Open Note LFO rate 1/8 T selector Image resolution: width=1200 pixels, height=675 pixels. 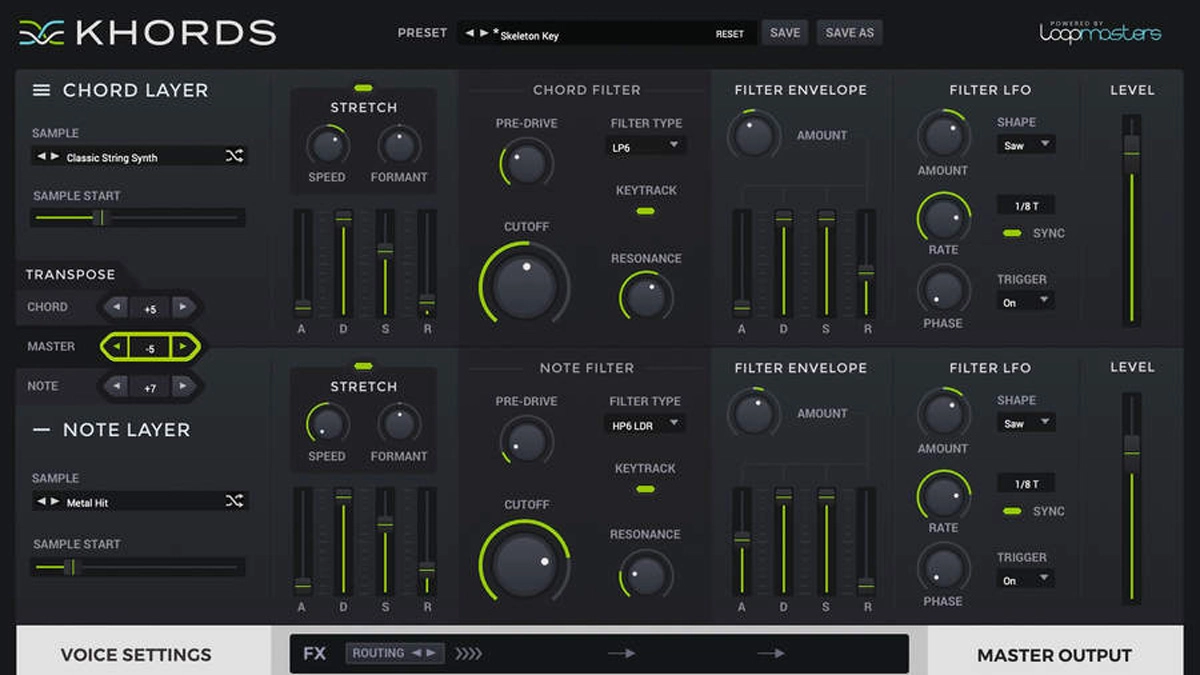coord(1026,483)
